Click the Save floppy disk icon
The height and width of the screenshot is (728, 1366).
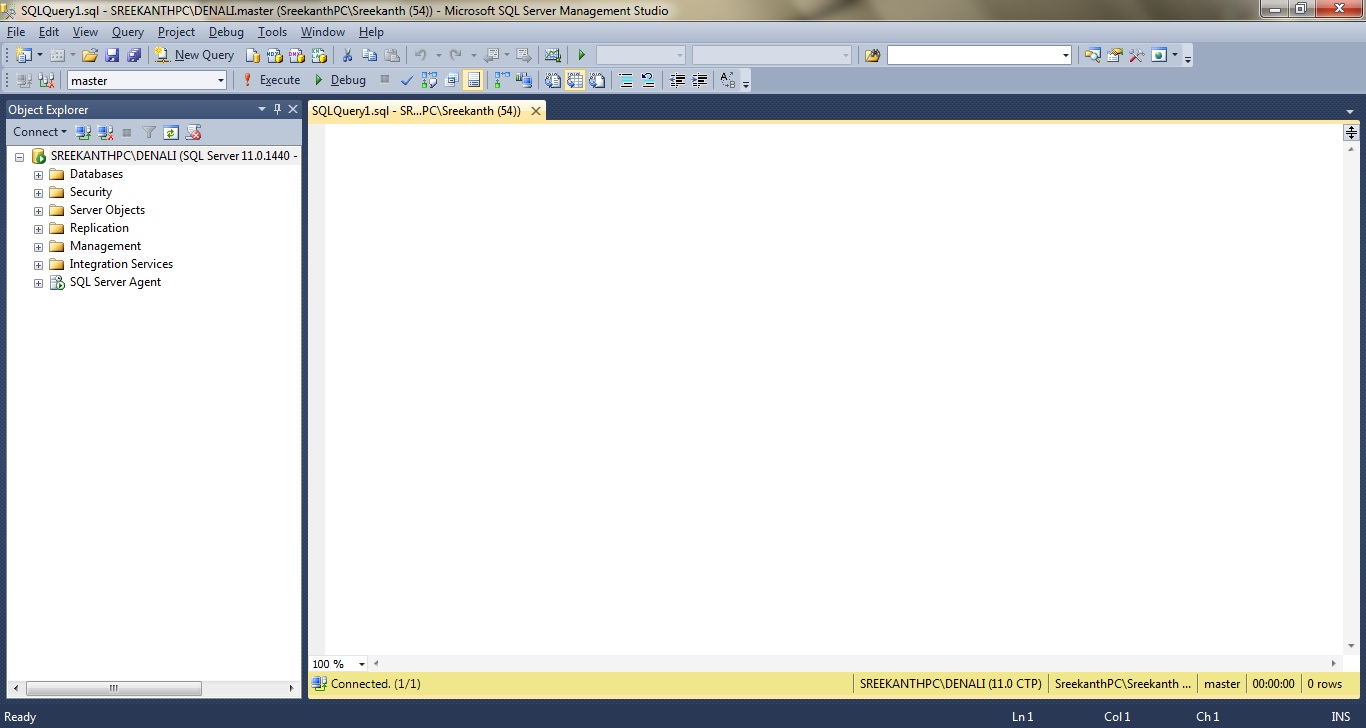coord(112,55)
